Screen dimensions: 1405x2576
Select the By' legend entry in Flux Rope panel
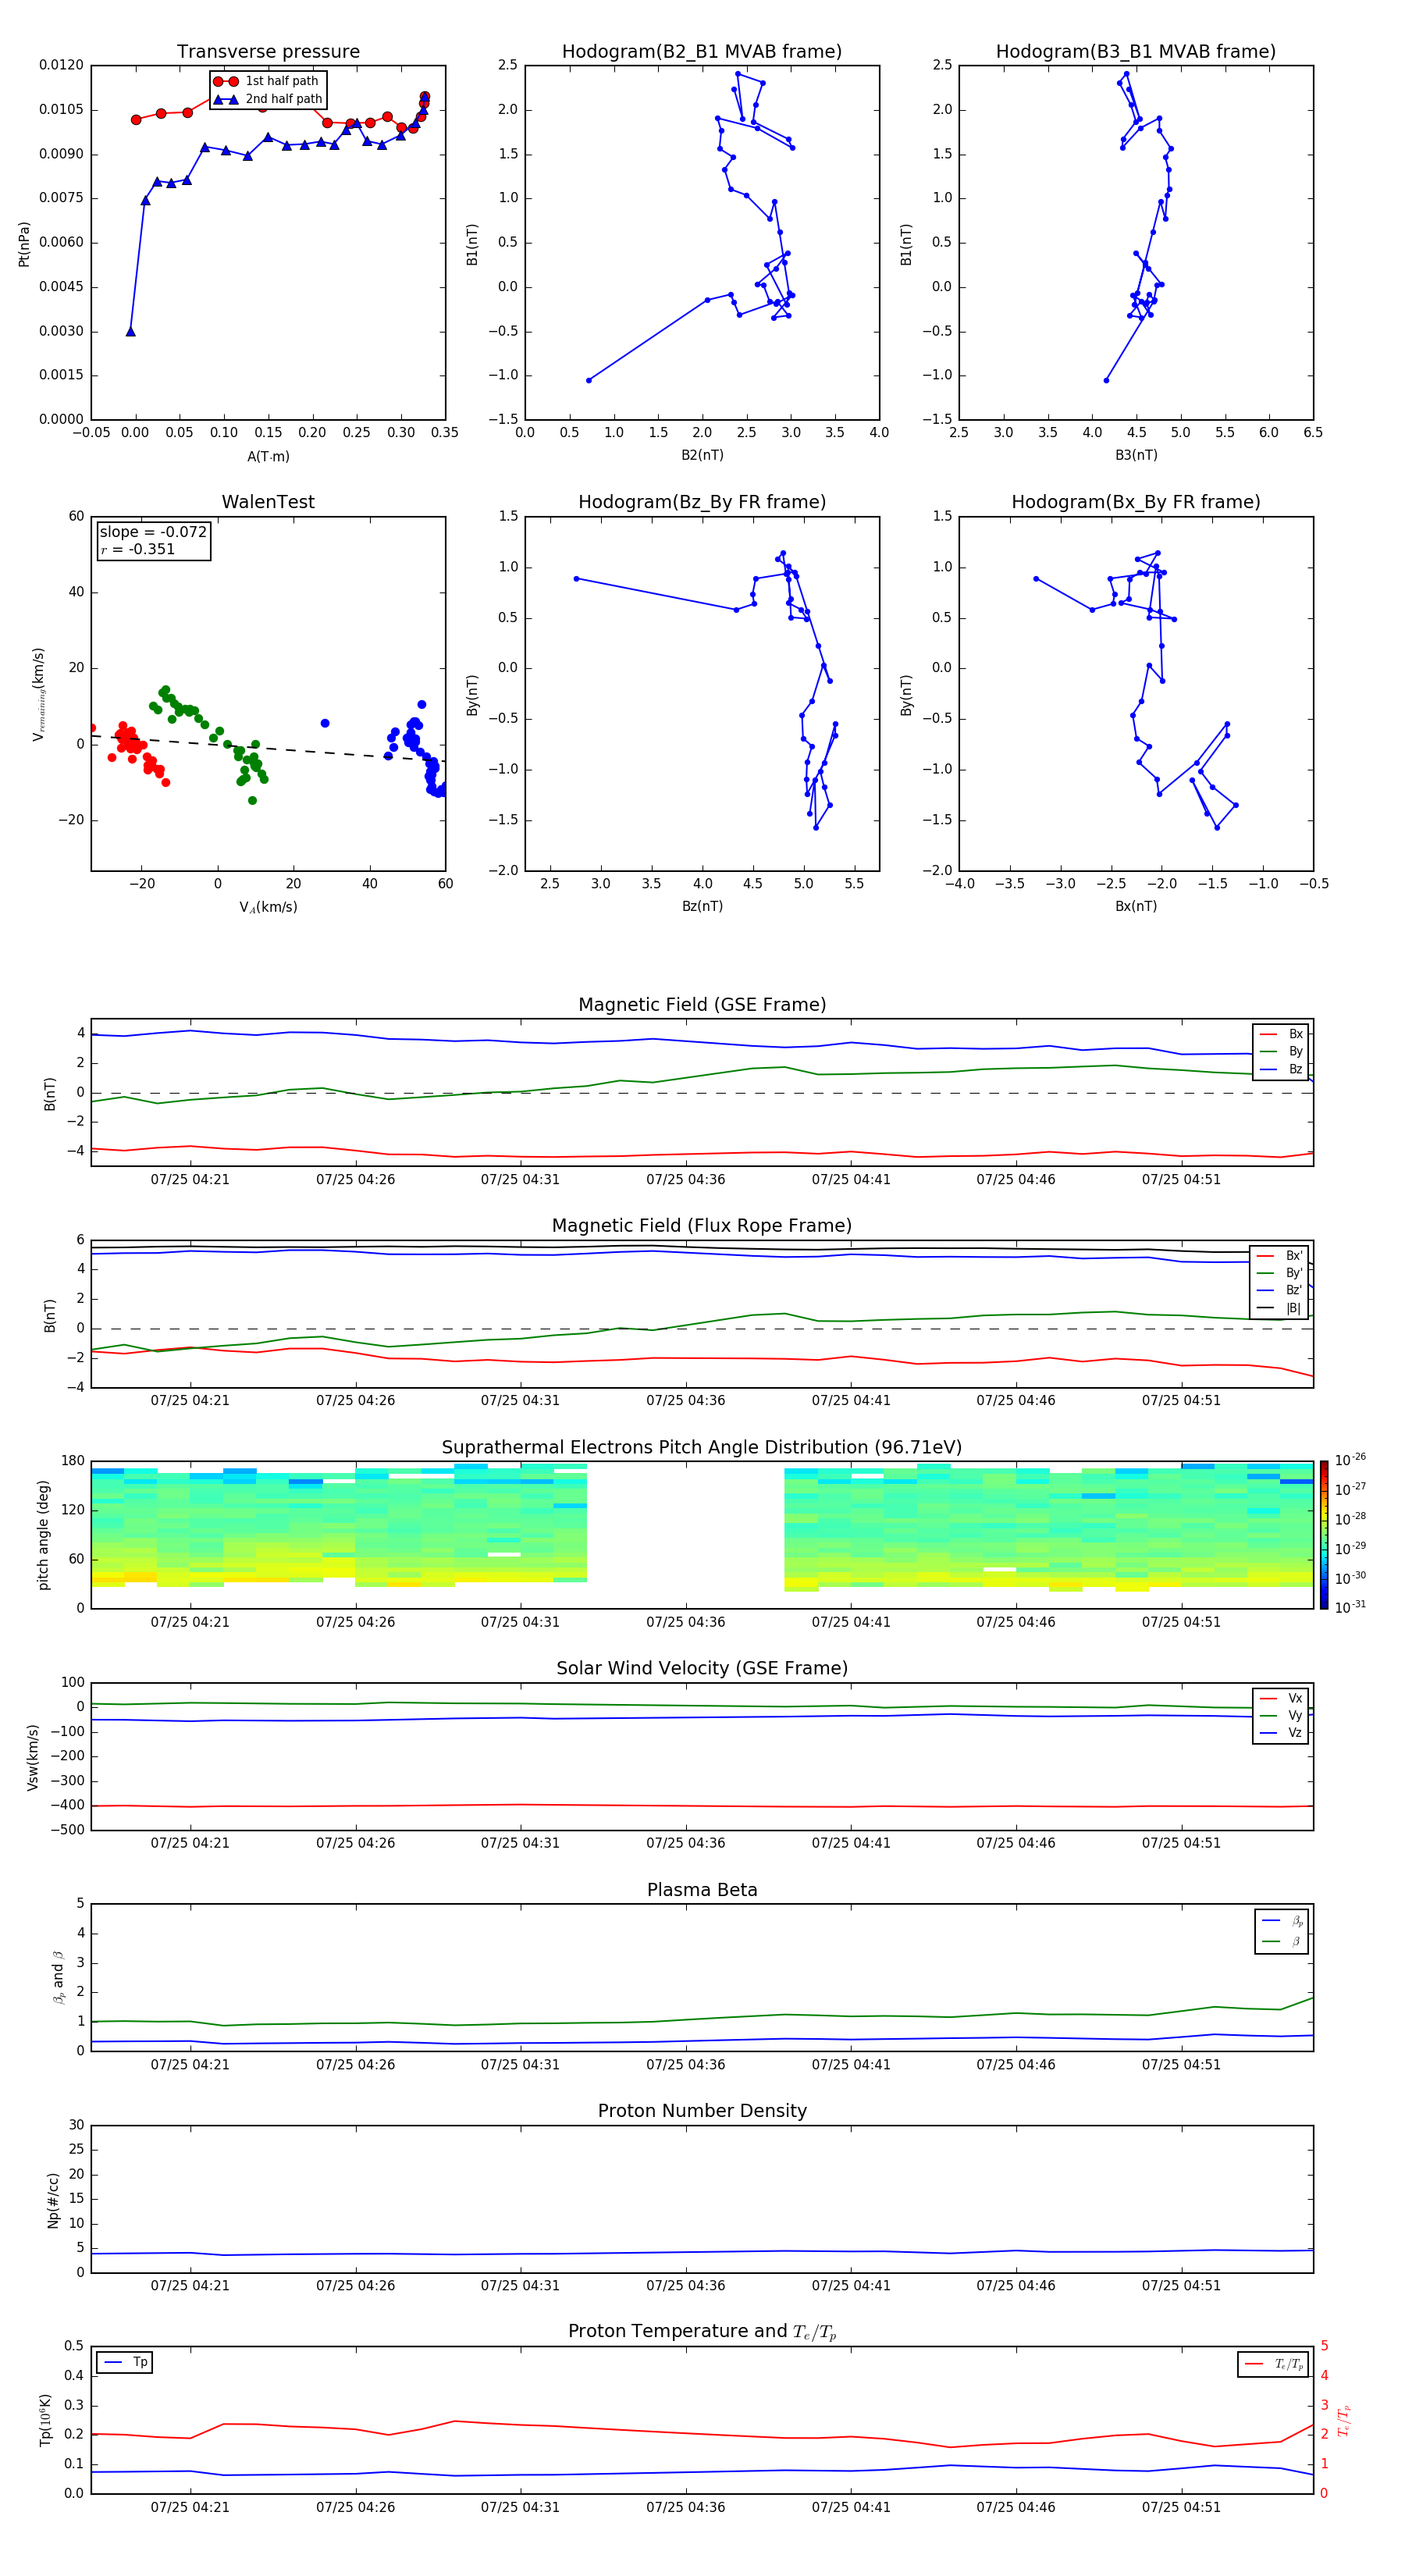pos(1280,1274)
